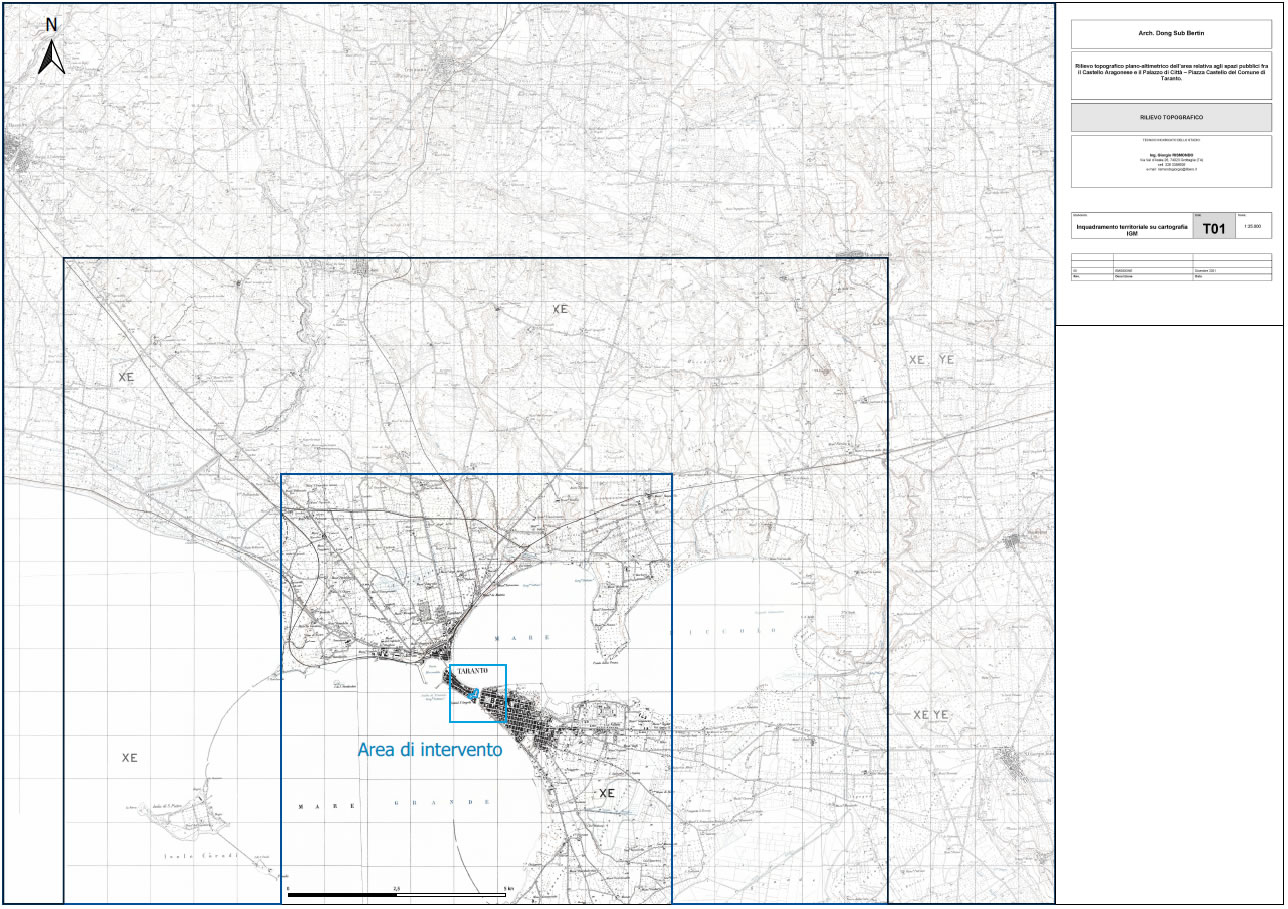Click the 5 km graphic scale bar
The height and width of the screenshot is (909, 1288).
395,896
